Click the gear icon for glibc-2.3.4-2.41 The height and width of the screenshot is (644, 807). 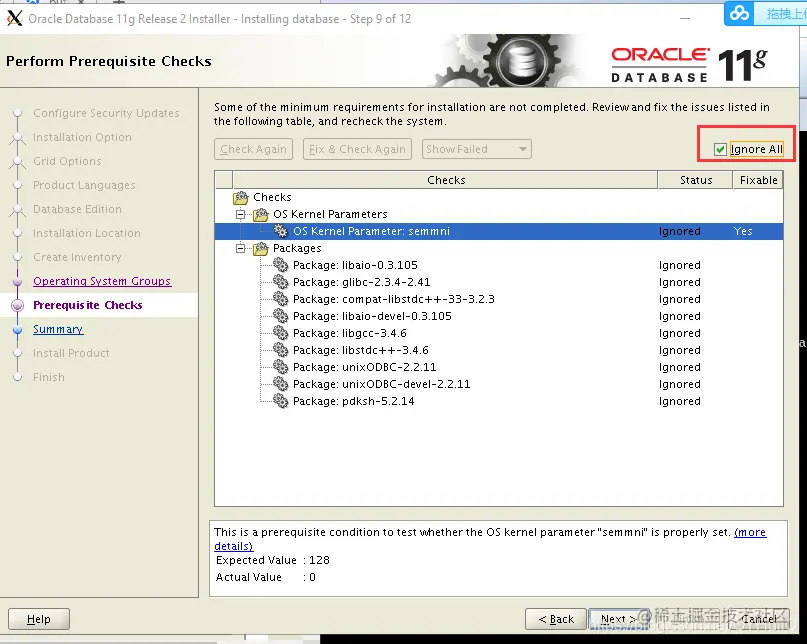(280, 282)
